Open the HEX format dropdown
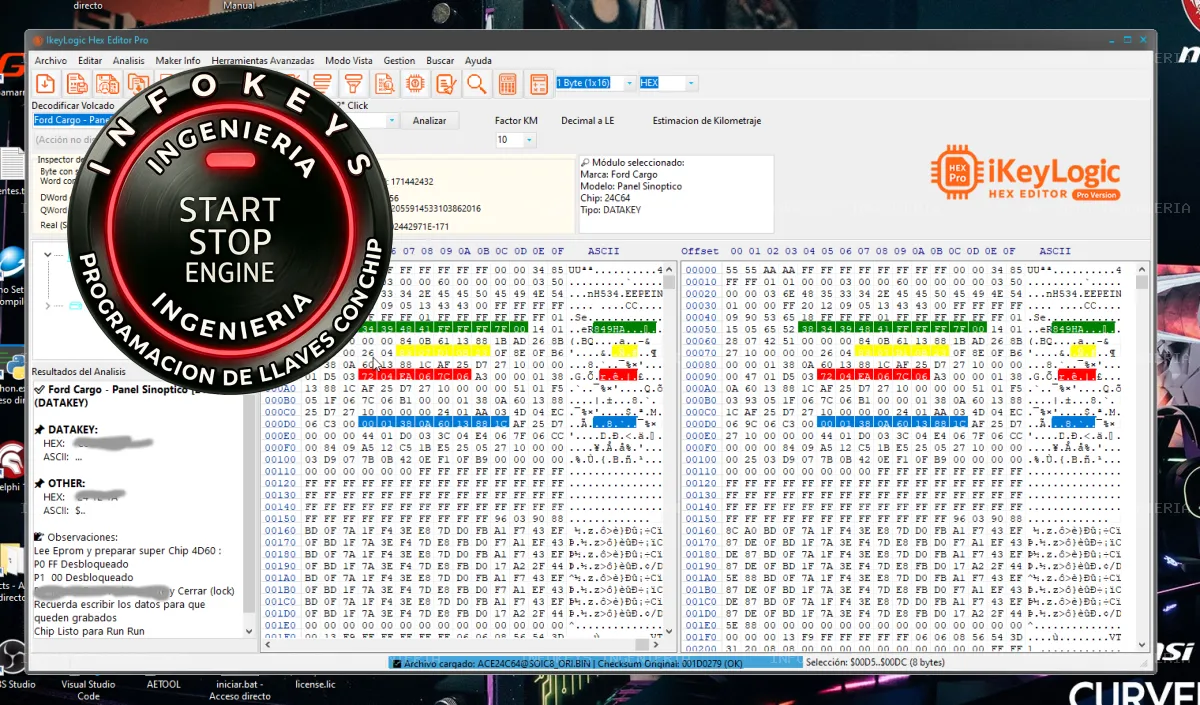Viewport: 1200px width, 705px height. pyautogui.click(x=691, y=83)
